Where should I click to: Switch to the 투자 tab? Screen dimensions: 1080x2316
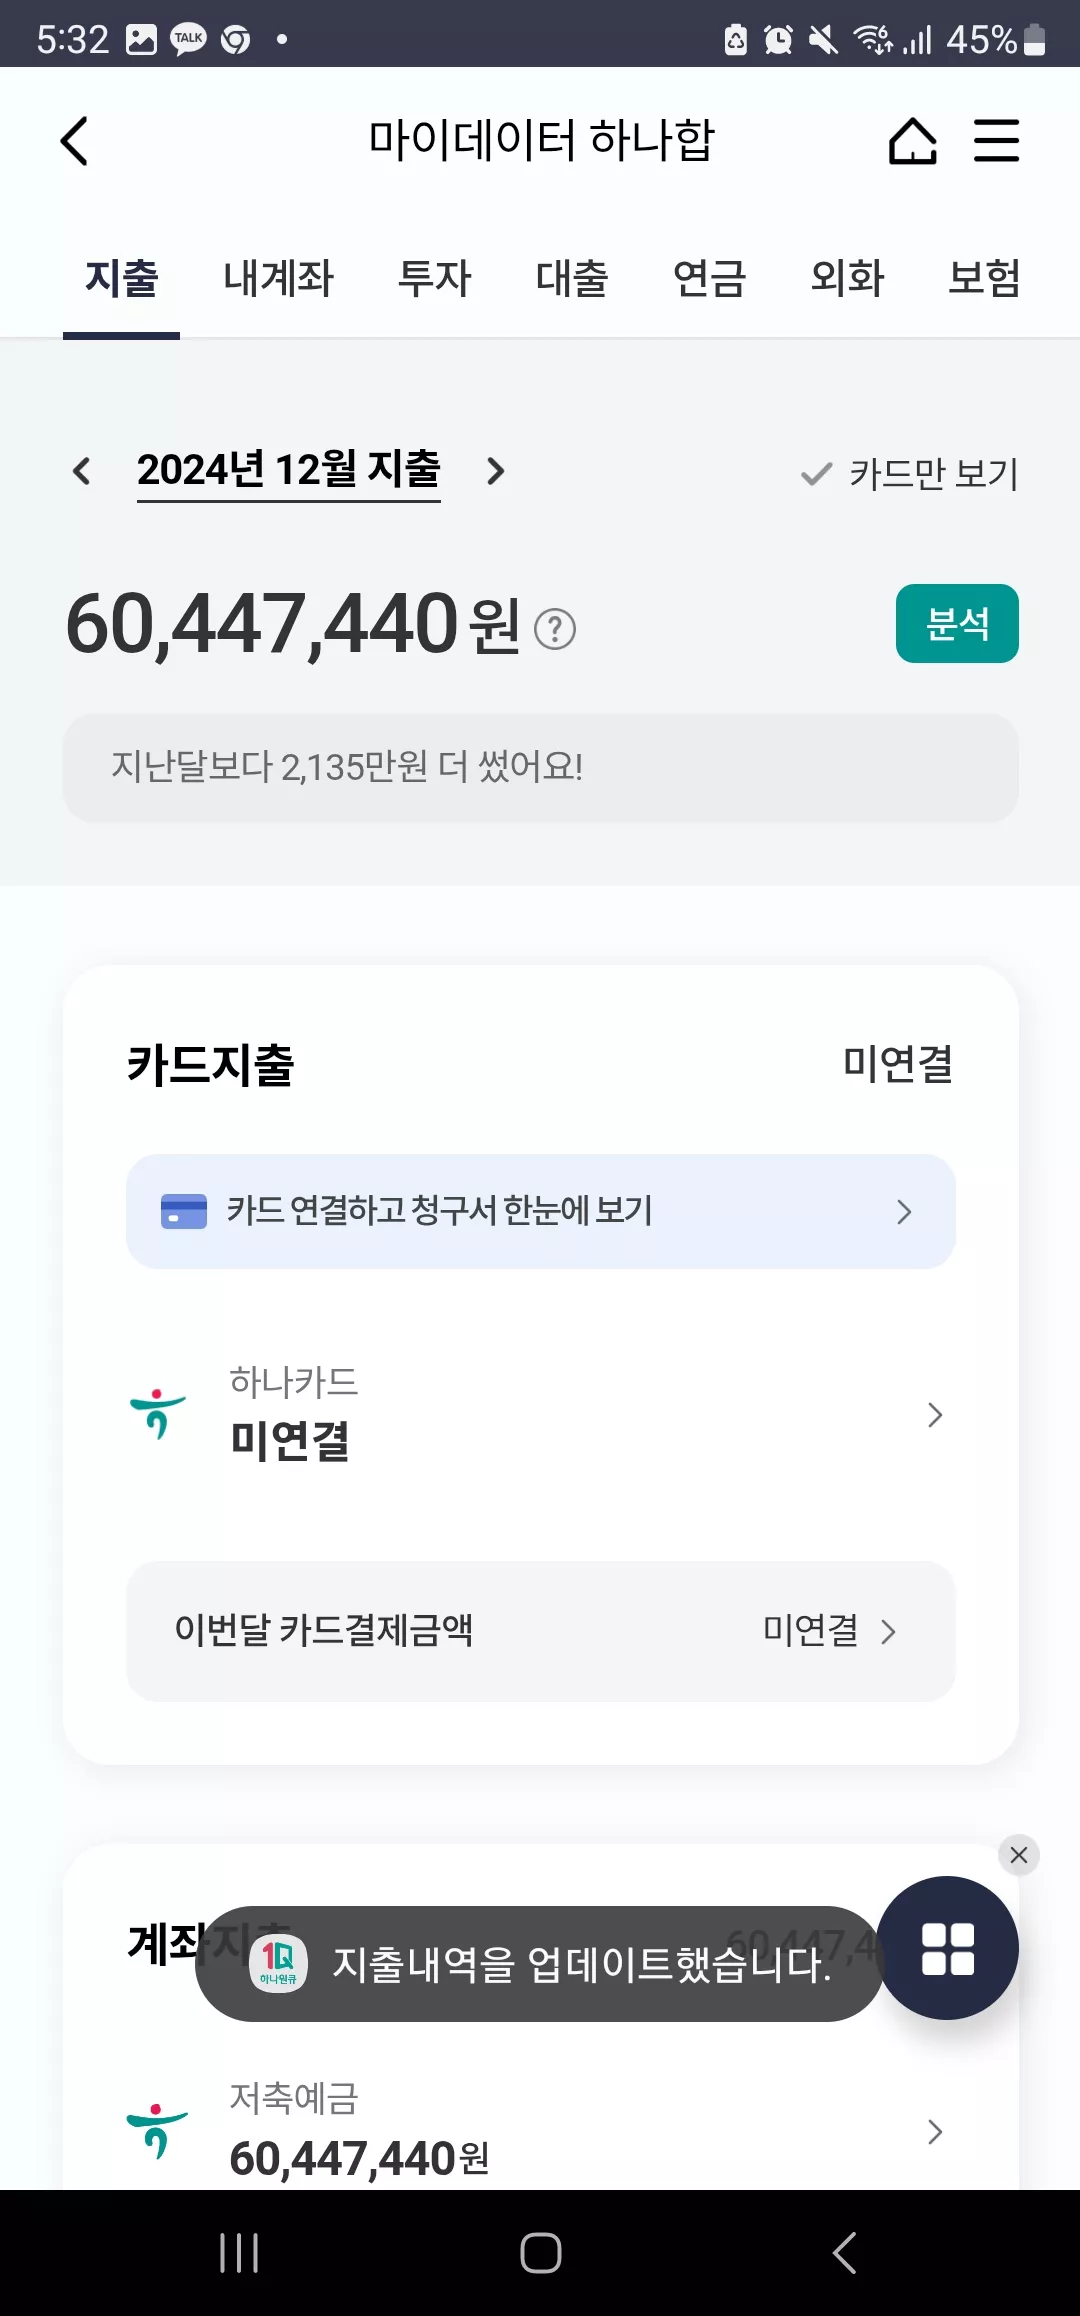coord(434,278)
